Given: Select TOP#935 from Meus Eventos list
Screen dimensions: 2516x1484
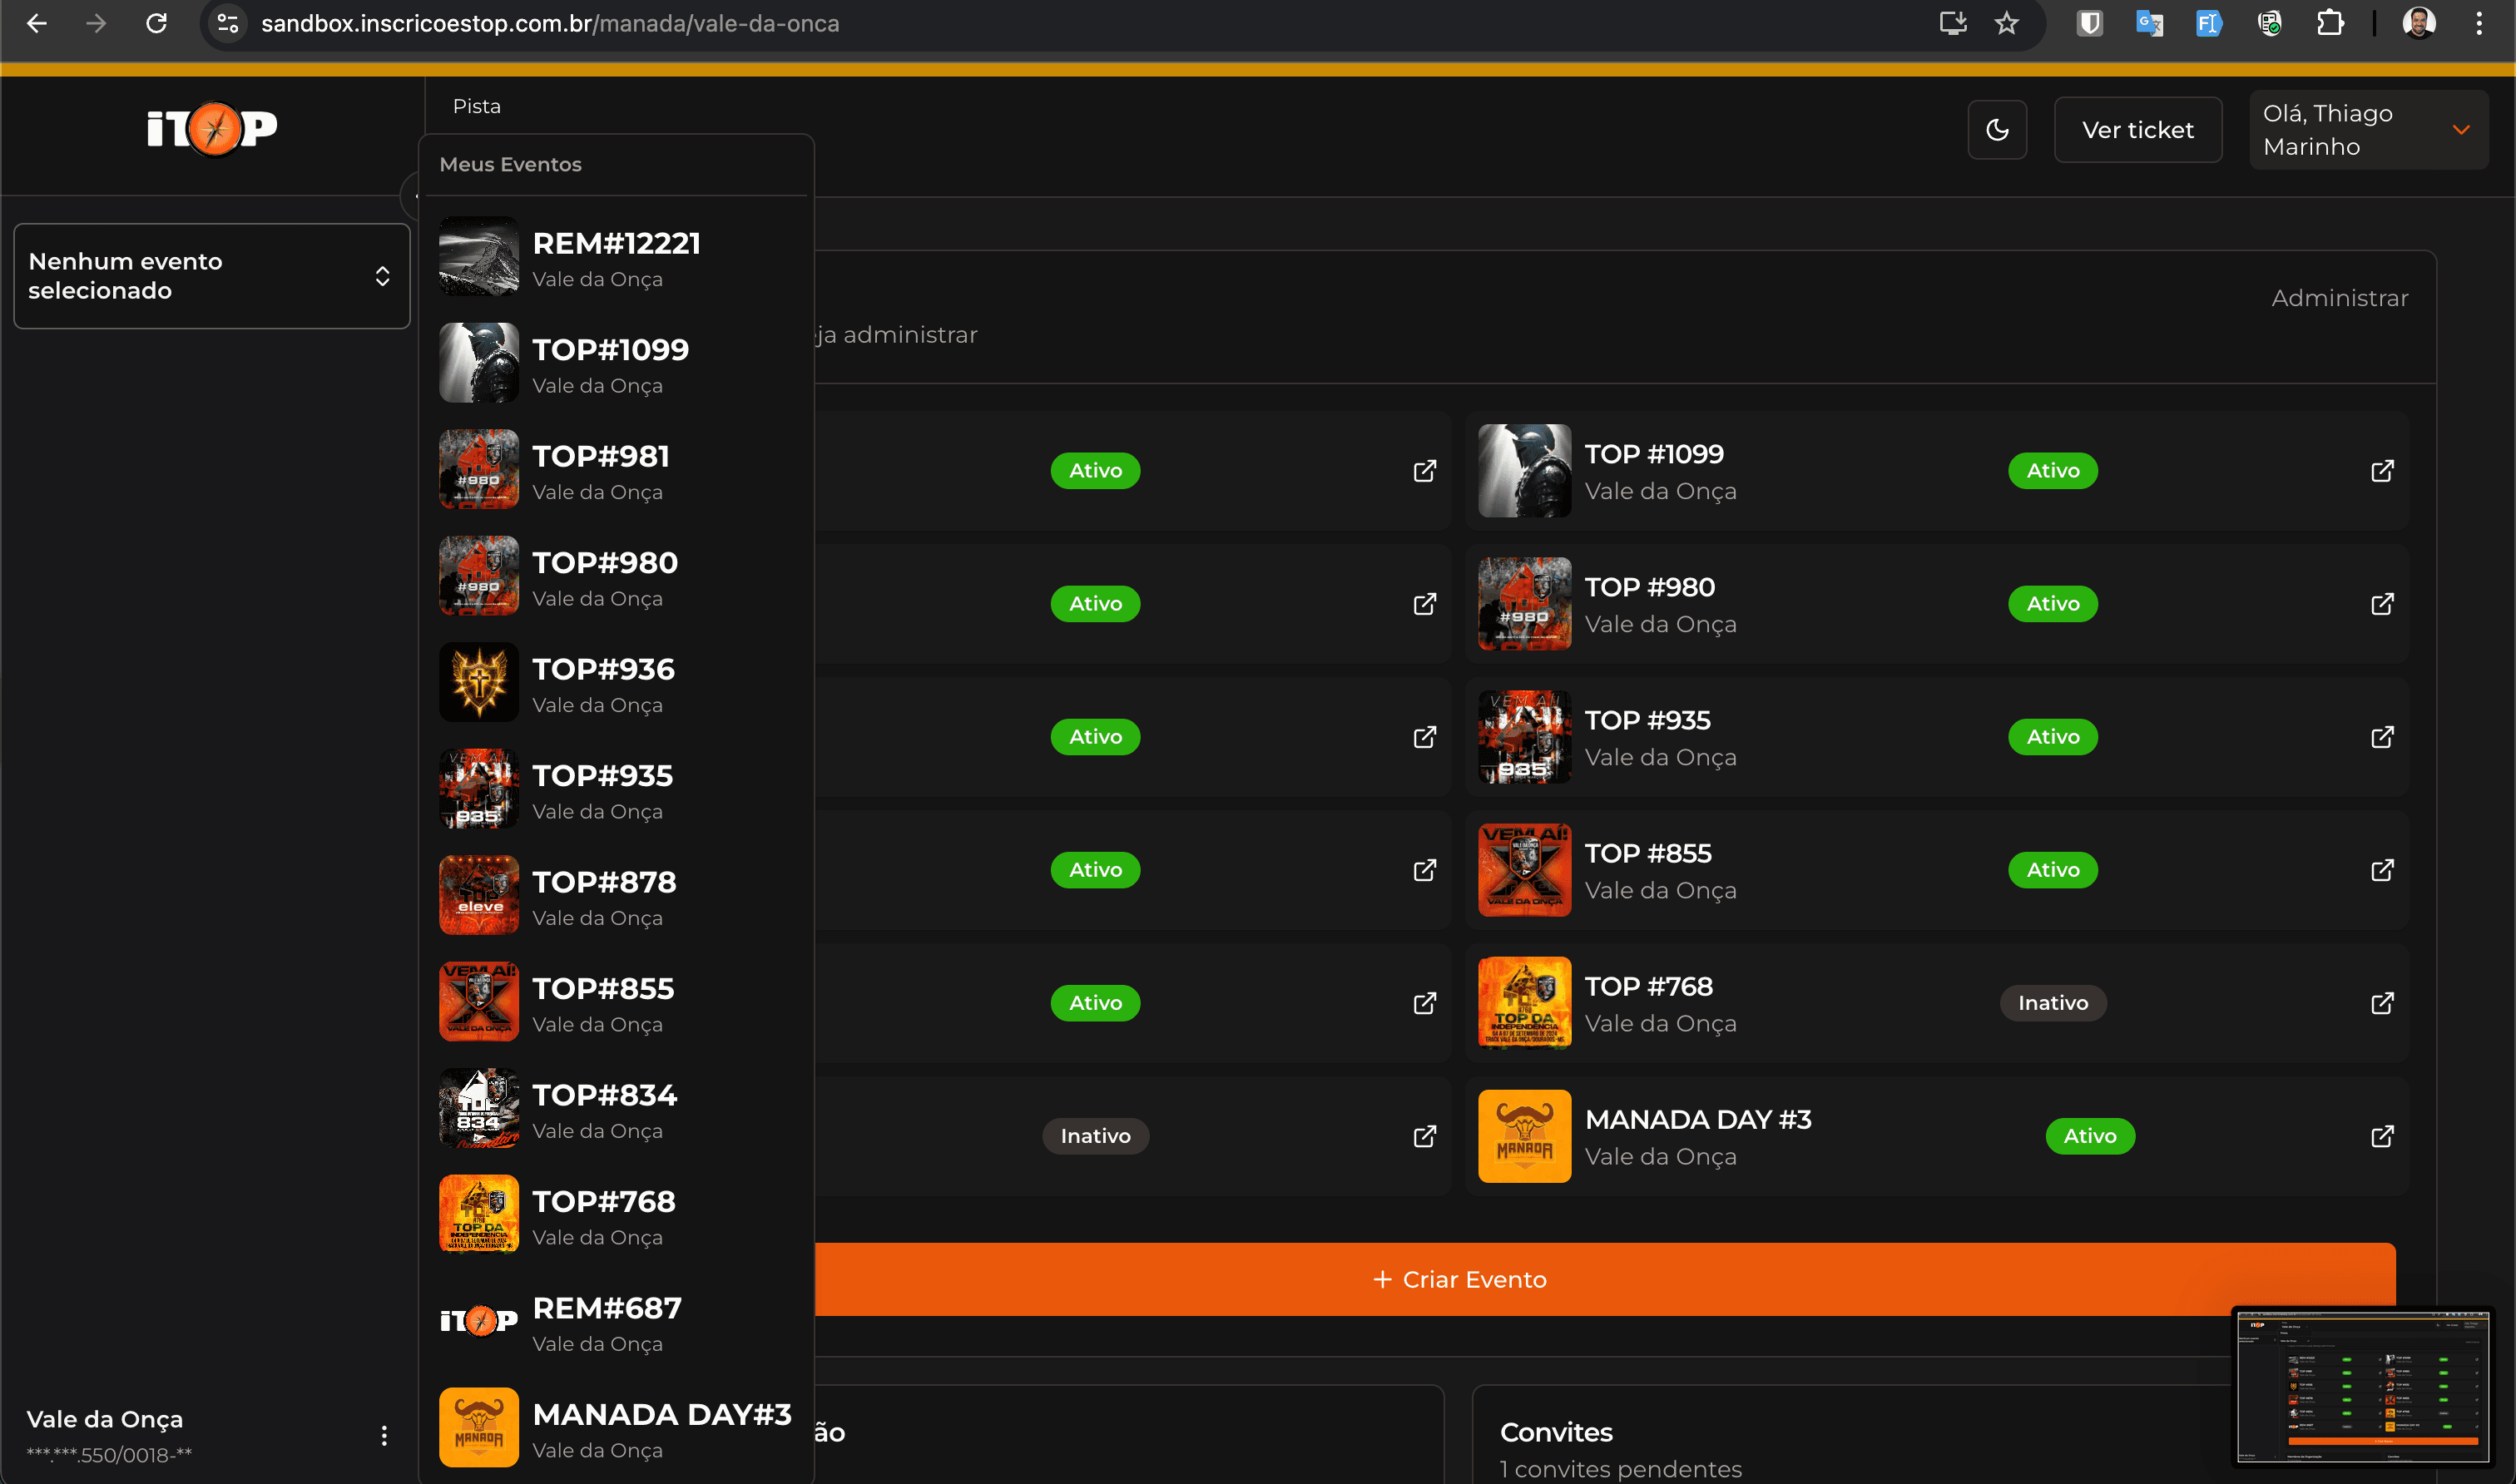Looking at the screenshot, I should tap(616, 789).
